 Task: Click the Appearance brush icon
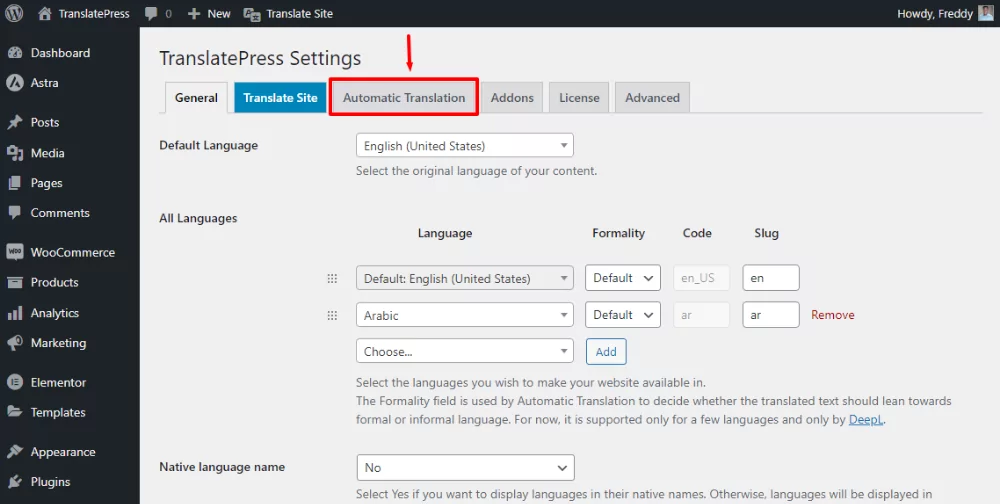coord(15,452)
